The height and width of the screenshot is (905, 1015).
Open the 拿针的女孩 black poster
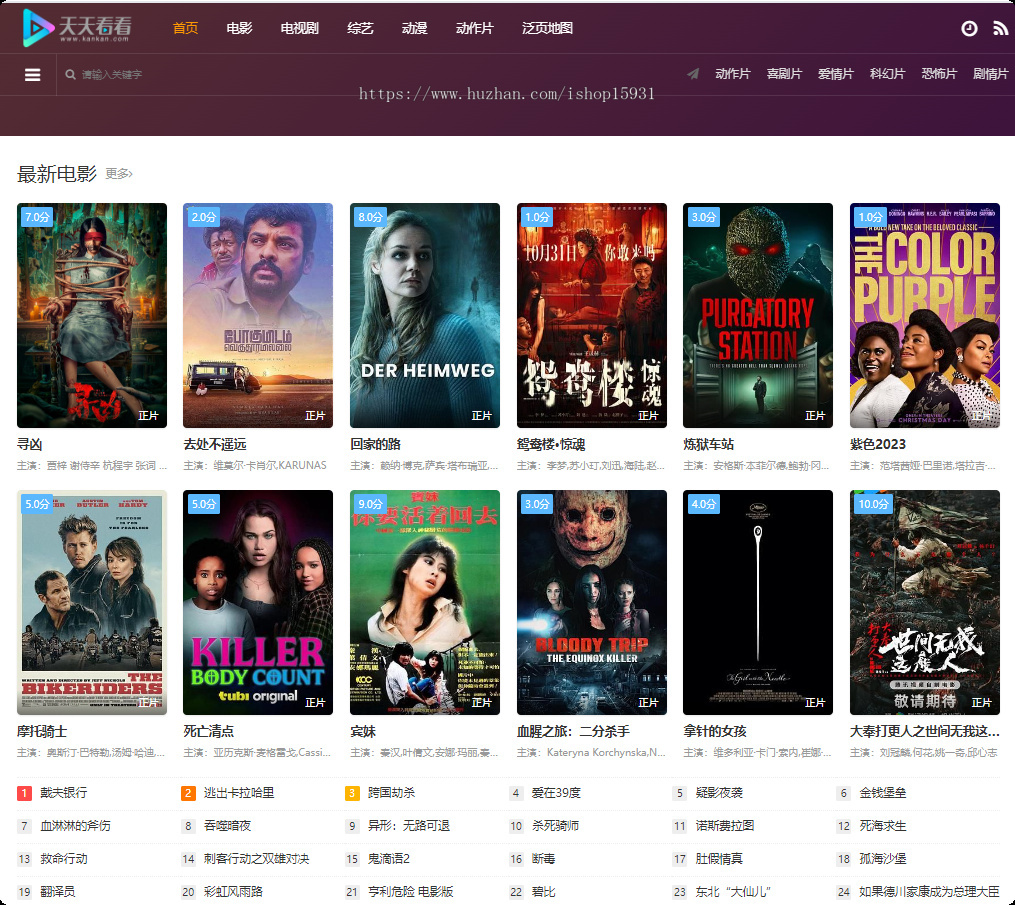[758, 603]
